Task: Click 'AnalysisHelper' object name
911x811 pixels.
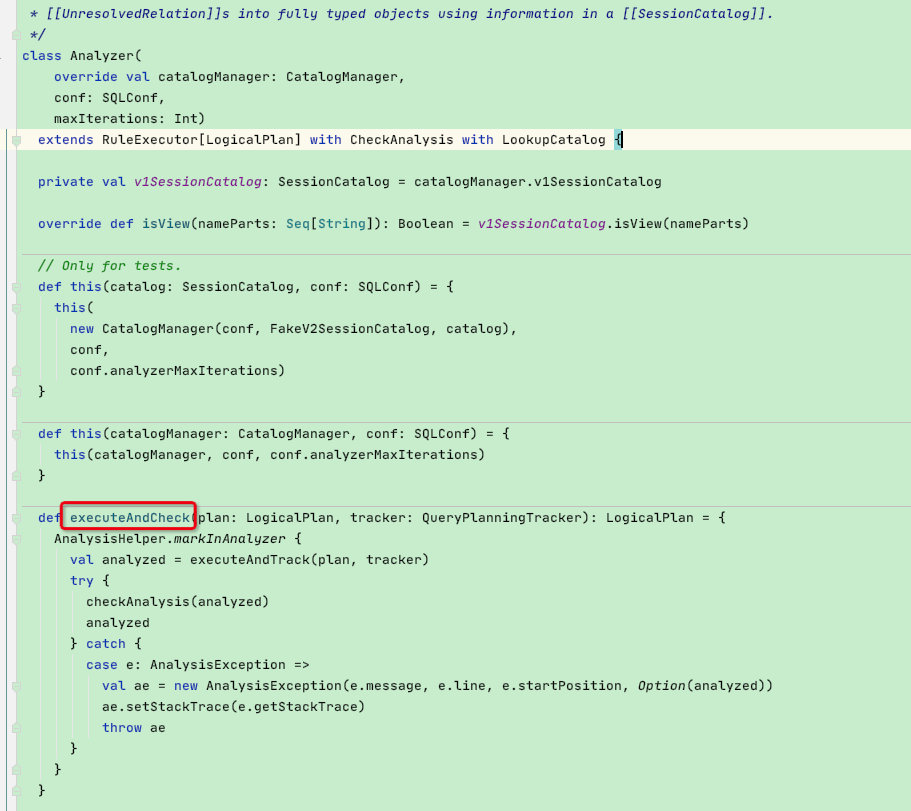Action: [110, 539]
